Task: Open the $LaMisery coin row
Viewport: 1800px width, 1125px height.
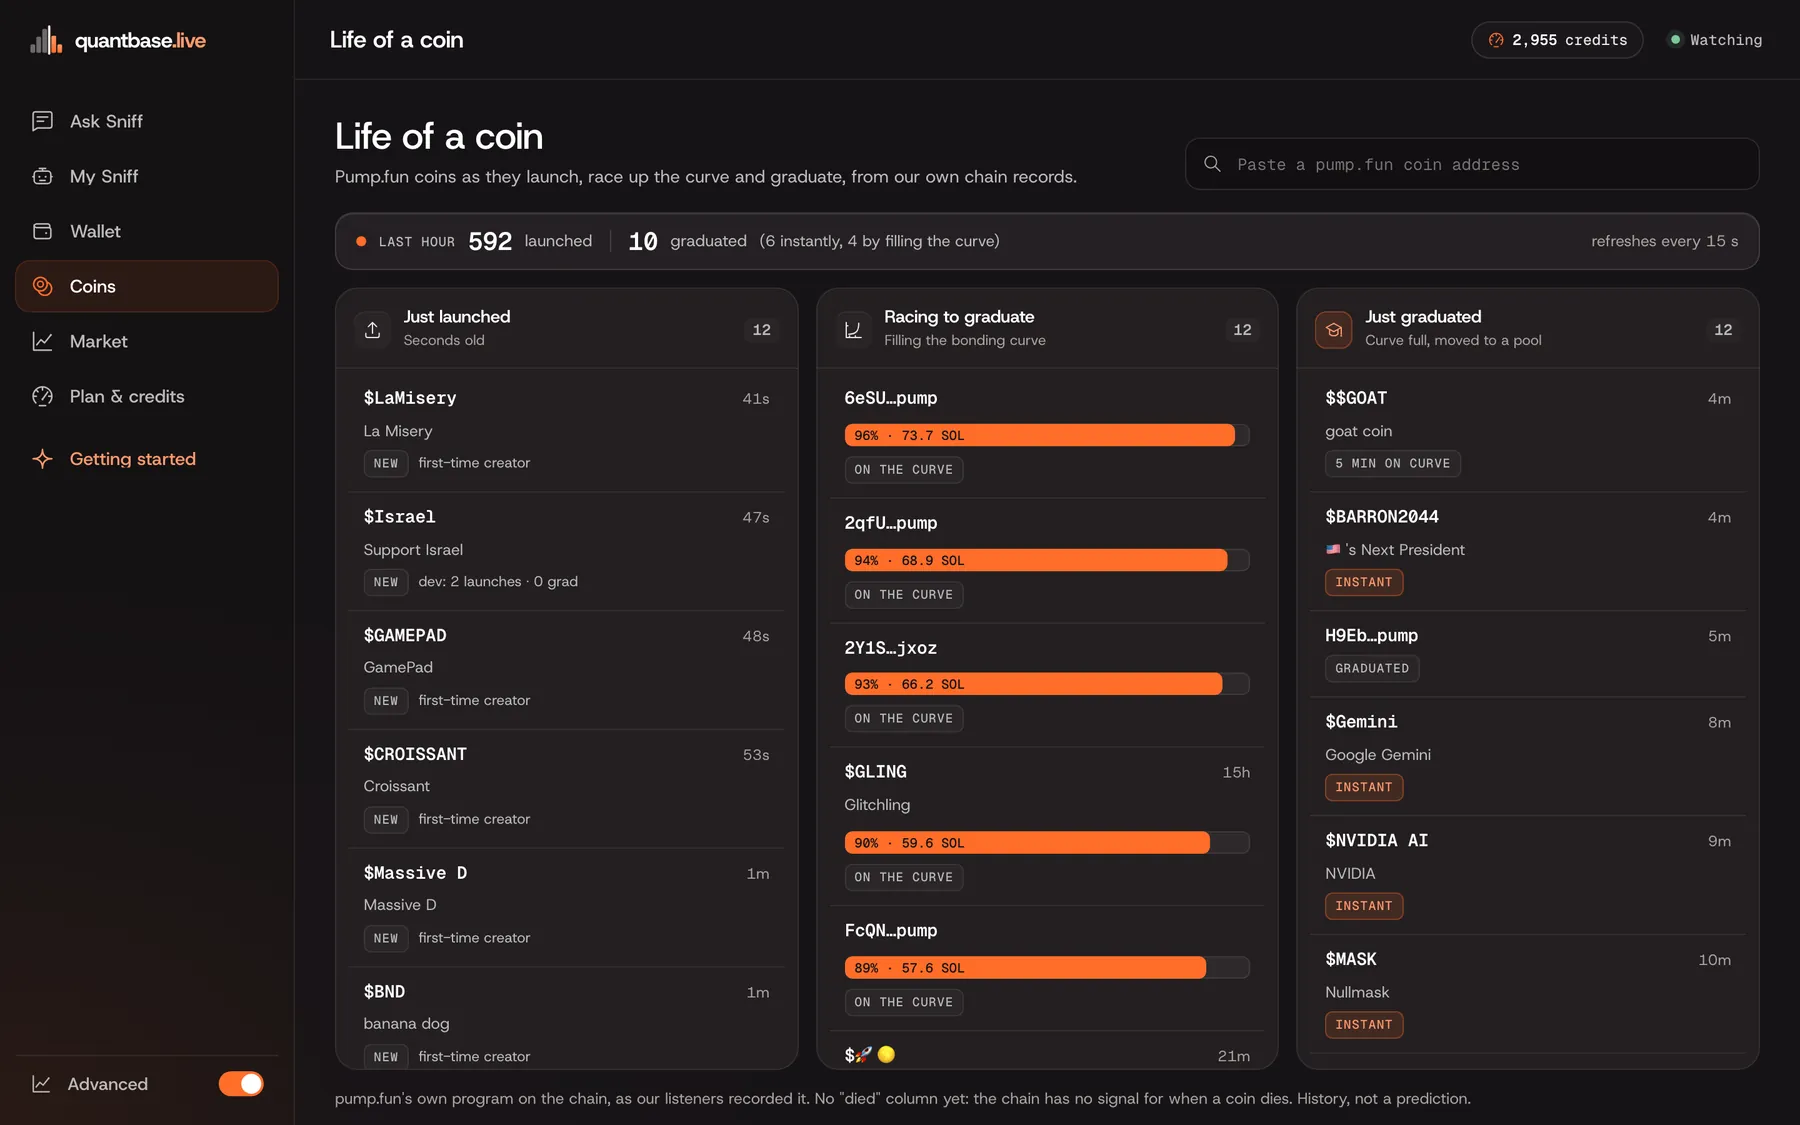Action: [567, 431]
